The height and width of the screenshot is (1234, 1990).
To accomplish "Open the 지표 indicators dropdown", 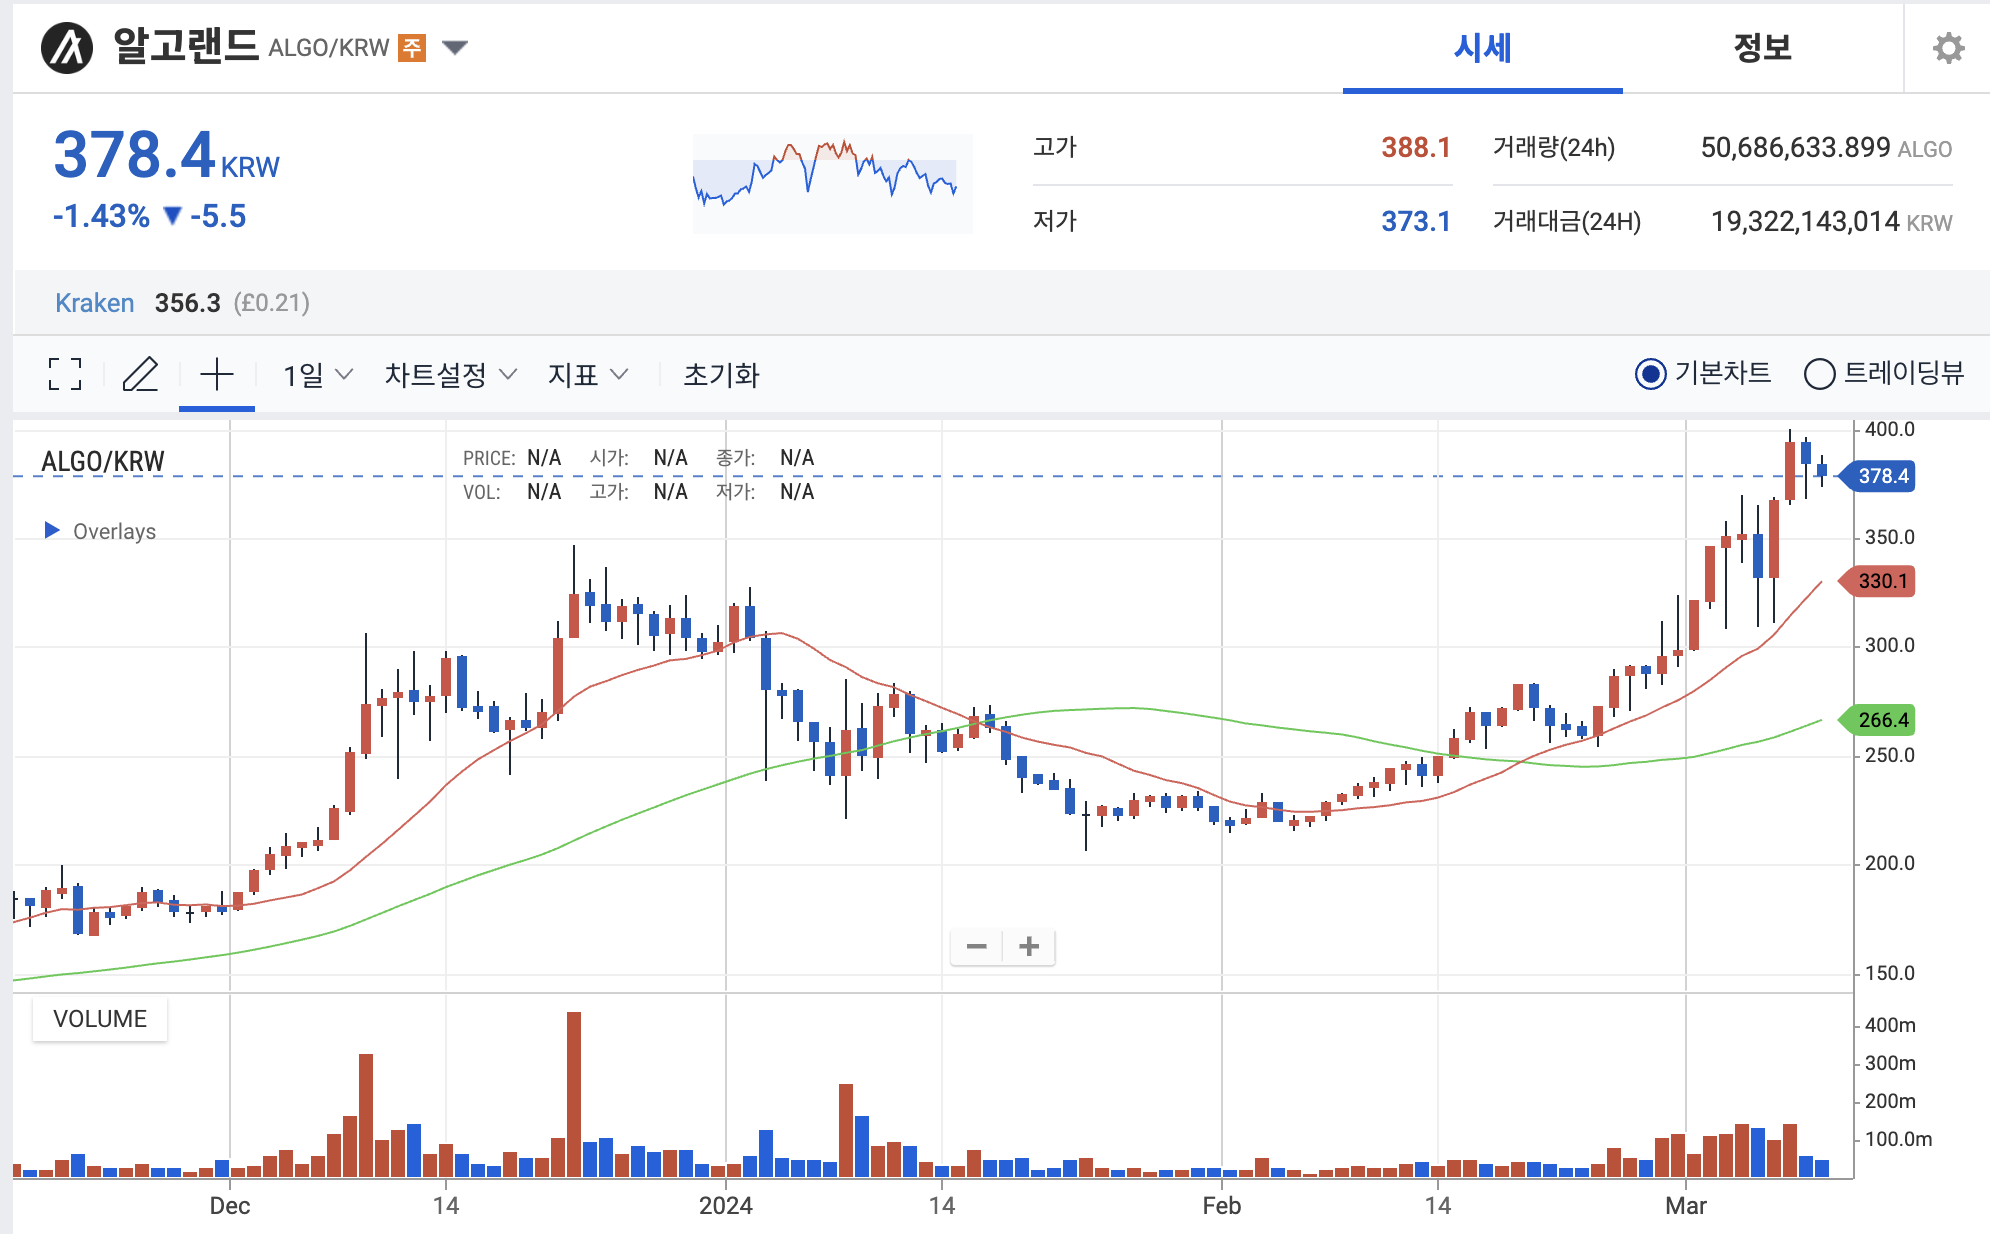I will 587,375.
